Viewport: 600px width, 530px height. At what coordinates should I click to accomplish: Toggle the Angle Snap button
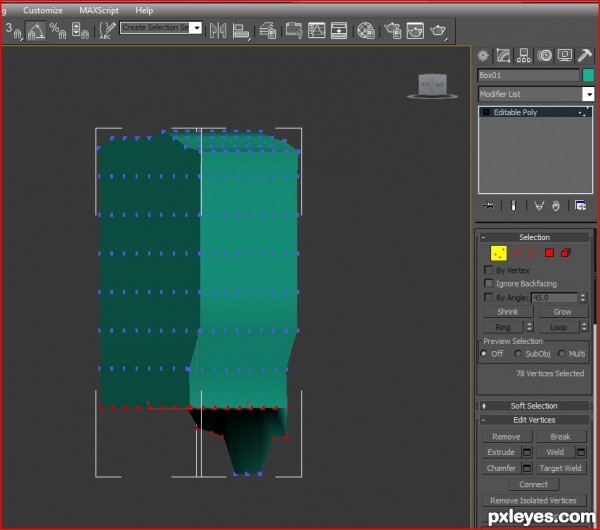pyautogui.click(x=36, y=30)
